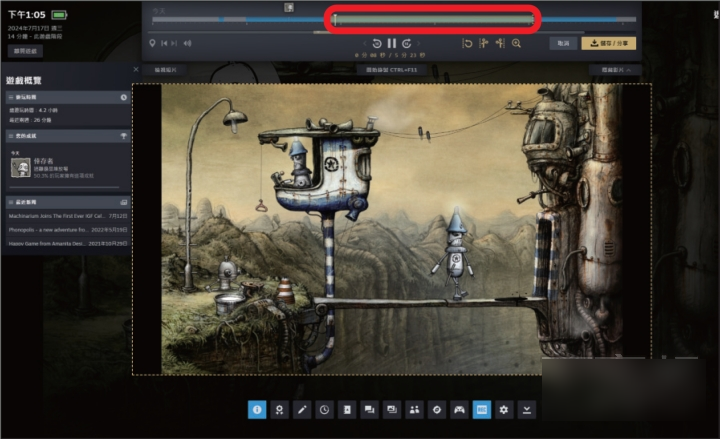Viewport: 720px width, 439px height.
Task: Add a timeline marker with the pin icon
Action: click(x=152, y=43)
